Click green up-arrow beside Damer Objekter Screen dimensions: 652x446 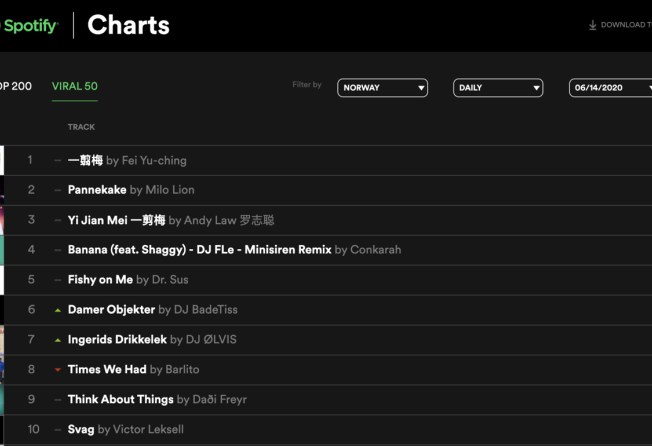pyautogui.click(x=58, y=310)
